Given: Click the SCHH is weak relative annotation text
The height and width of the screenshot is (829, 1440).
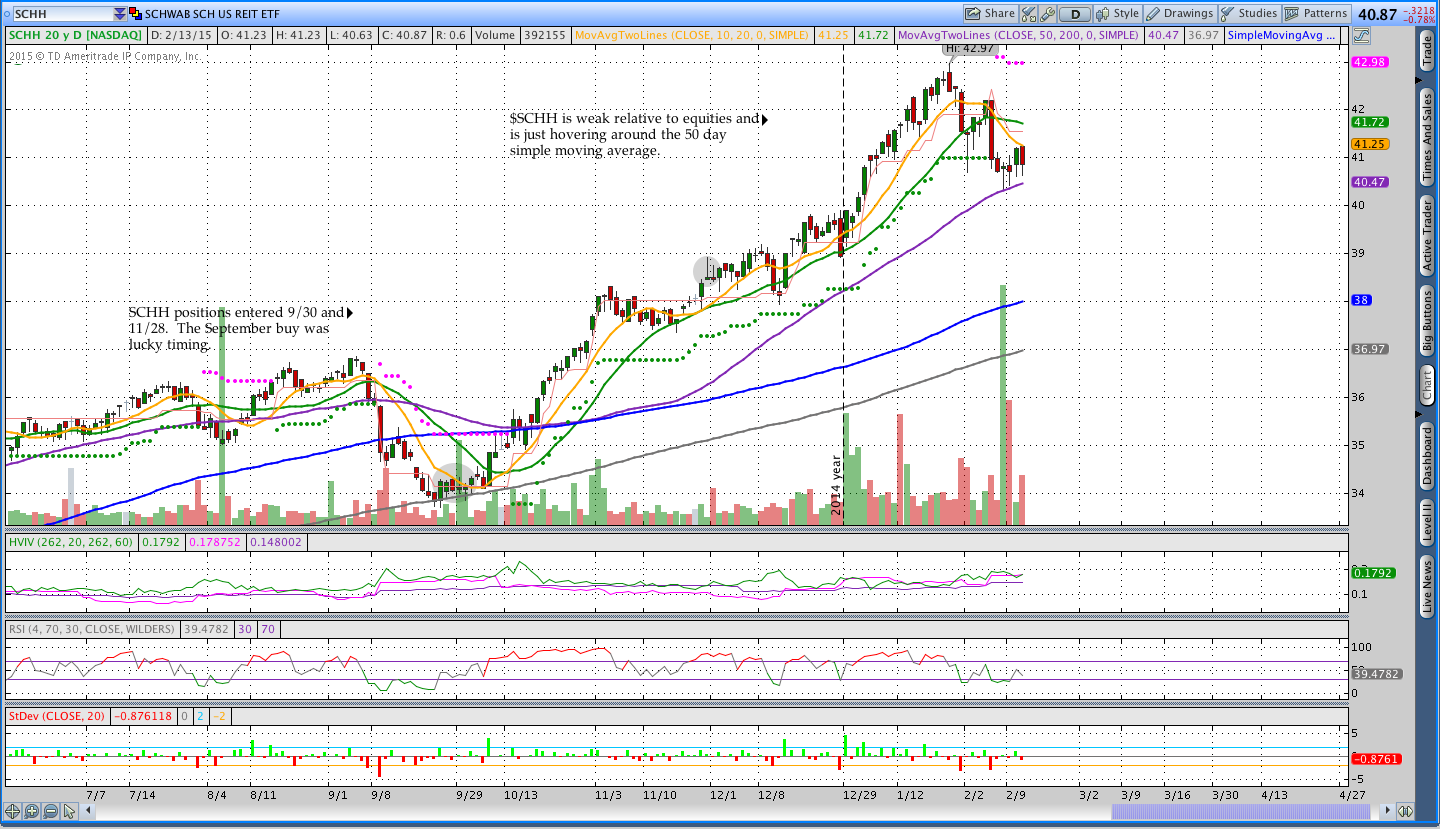Looking at the screenshot, I should click(634, 134).
